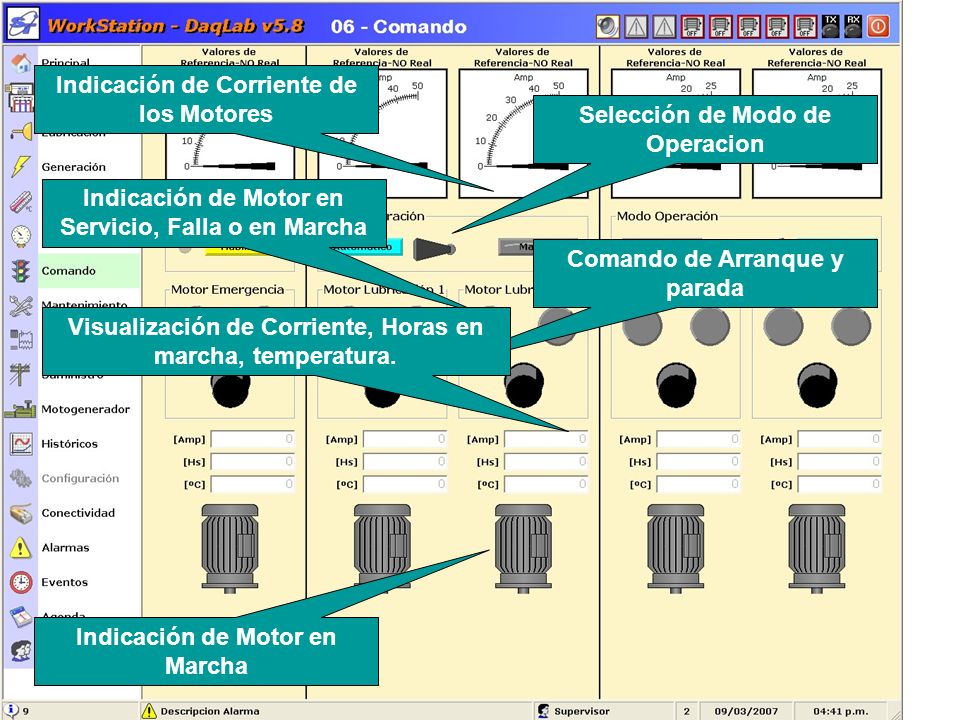Click the Históricos chart icon
This screenshot has height=720, width=960.
(21, 443)
